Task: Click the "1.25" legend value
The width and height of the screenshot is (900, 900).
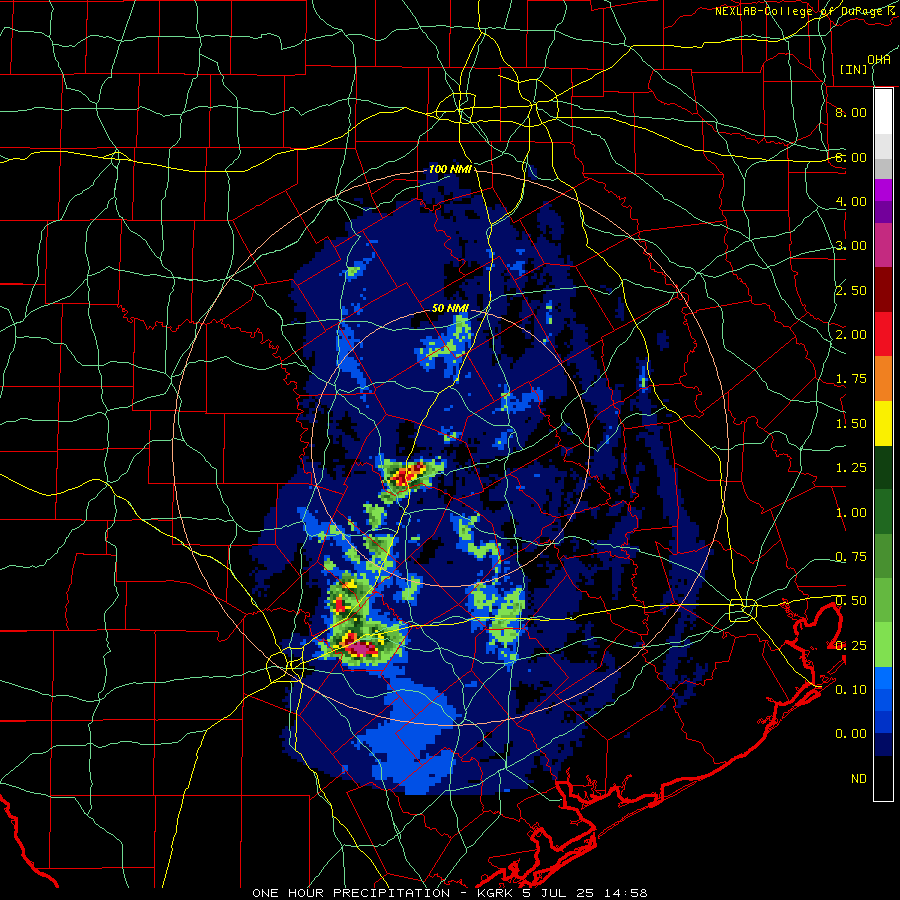Action: pos(851,468)
